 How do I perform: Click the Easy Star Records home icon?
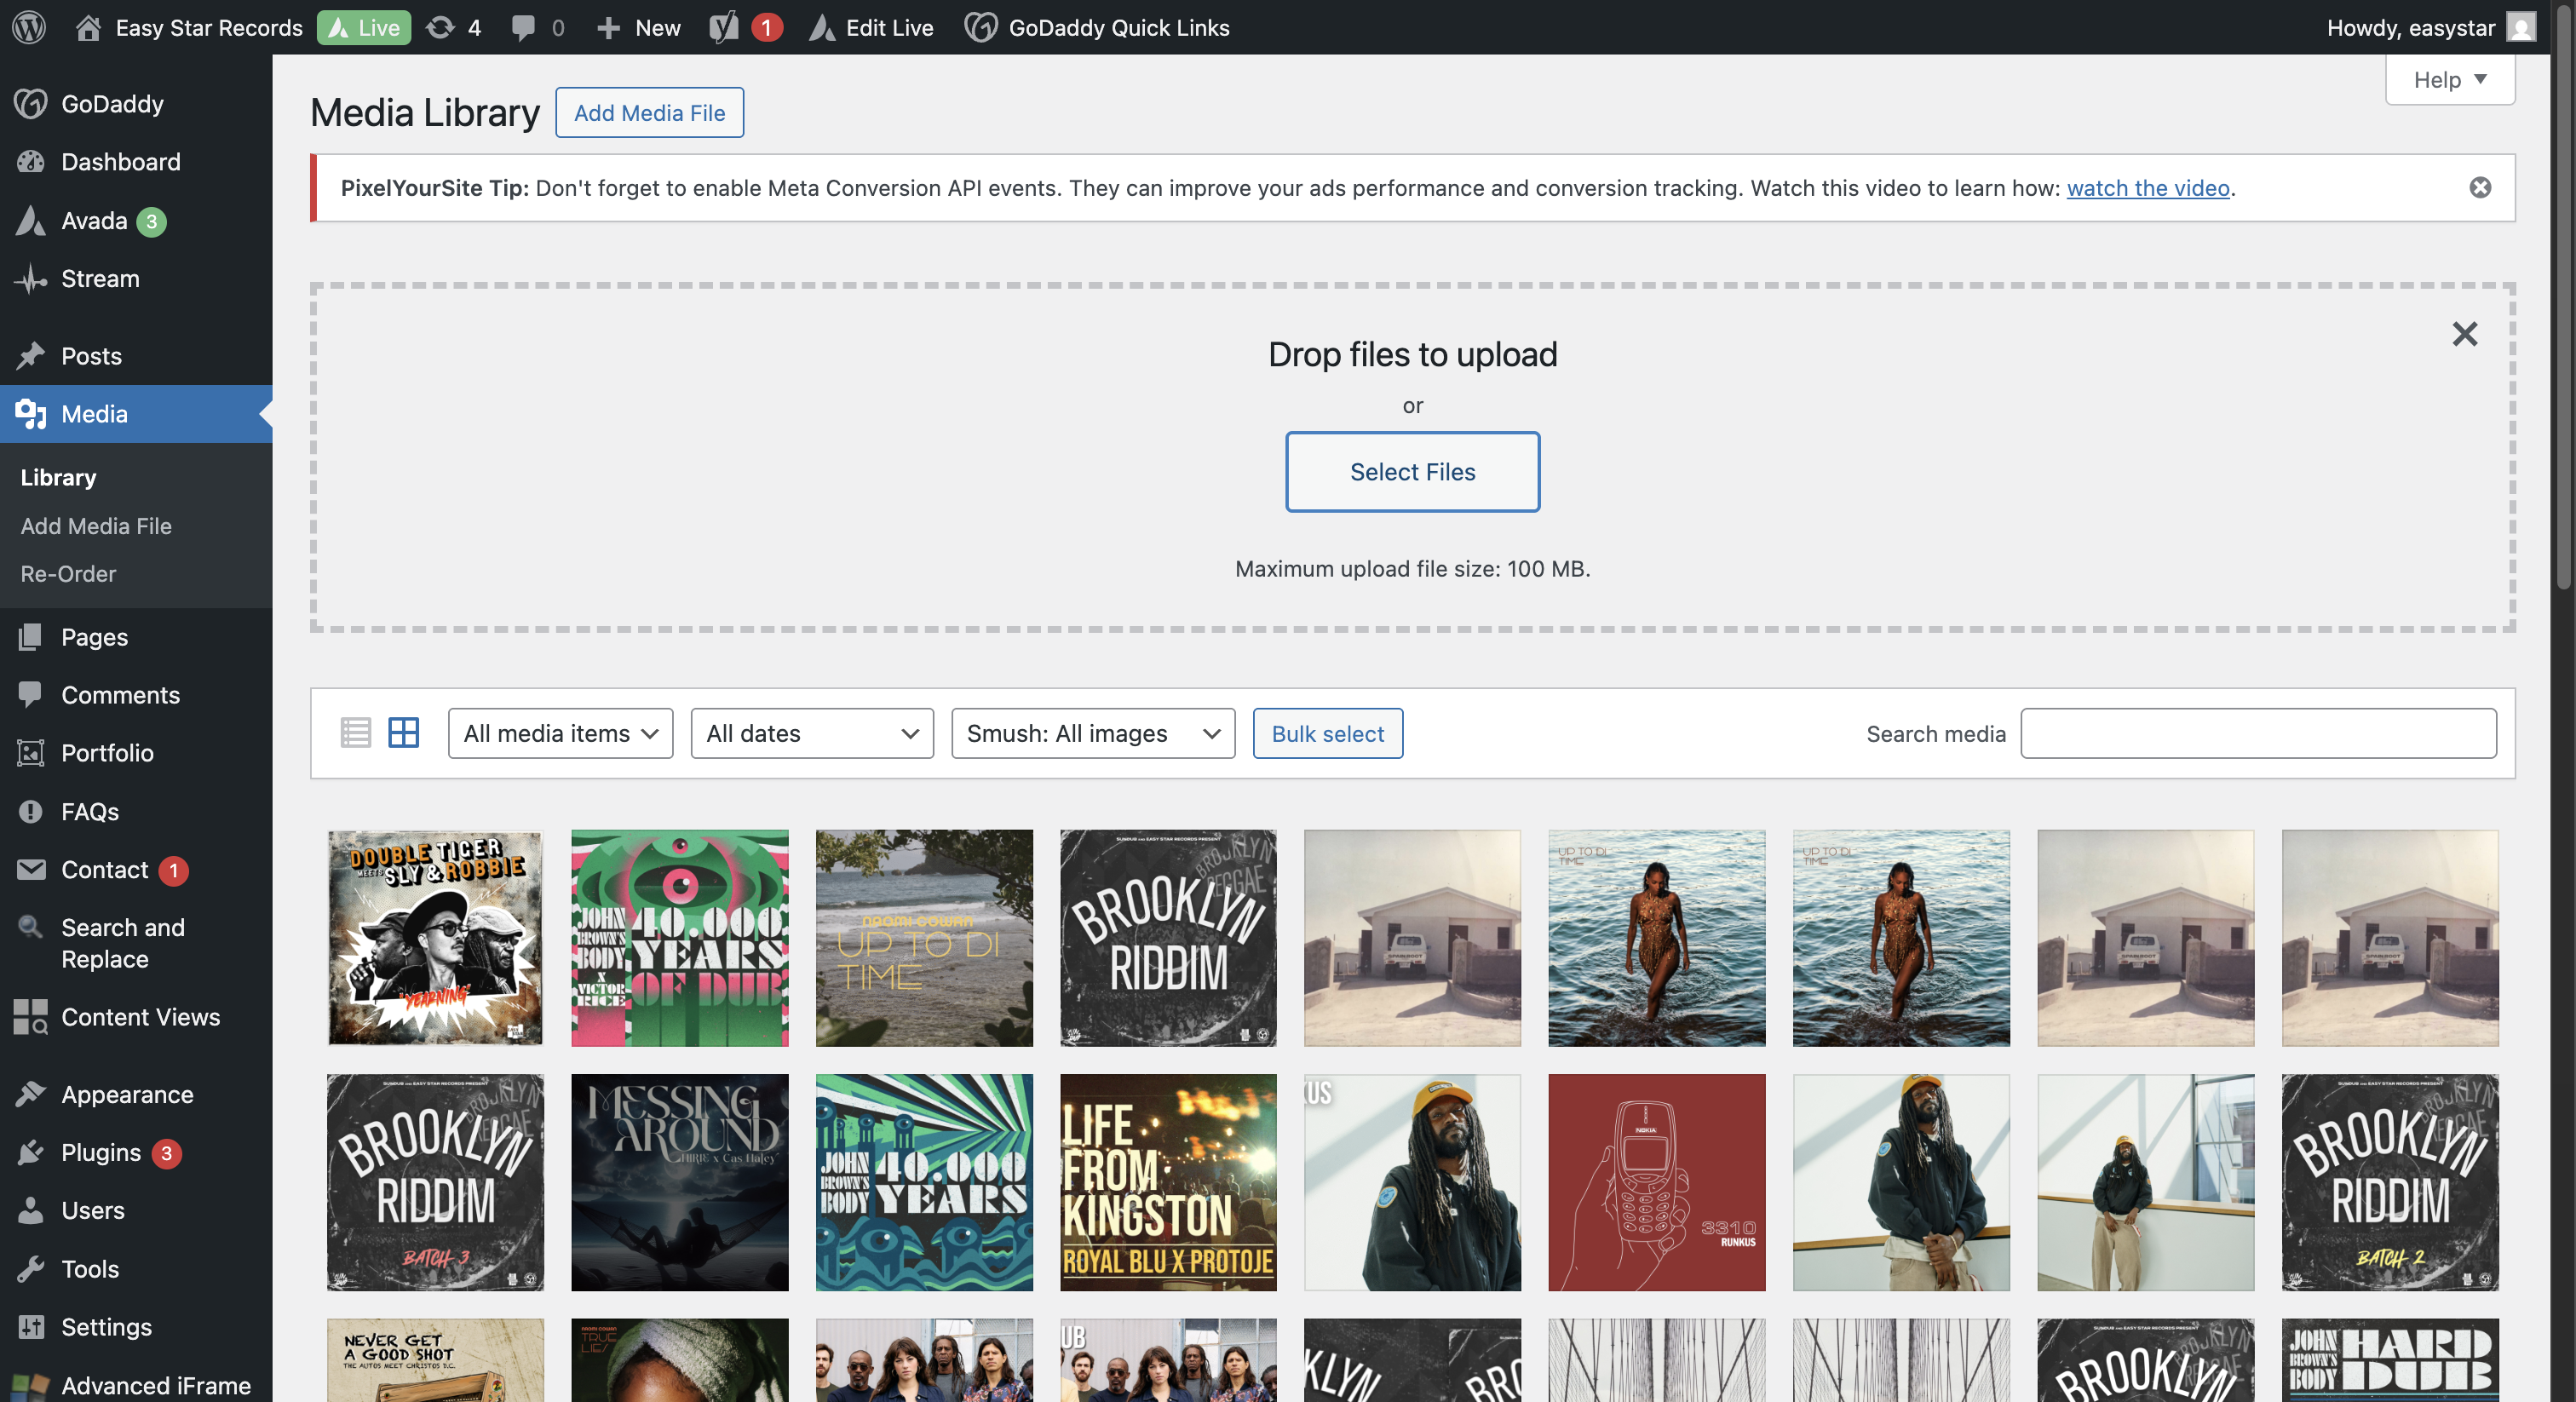coord(88,27)
